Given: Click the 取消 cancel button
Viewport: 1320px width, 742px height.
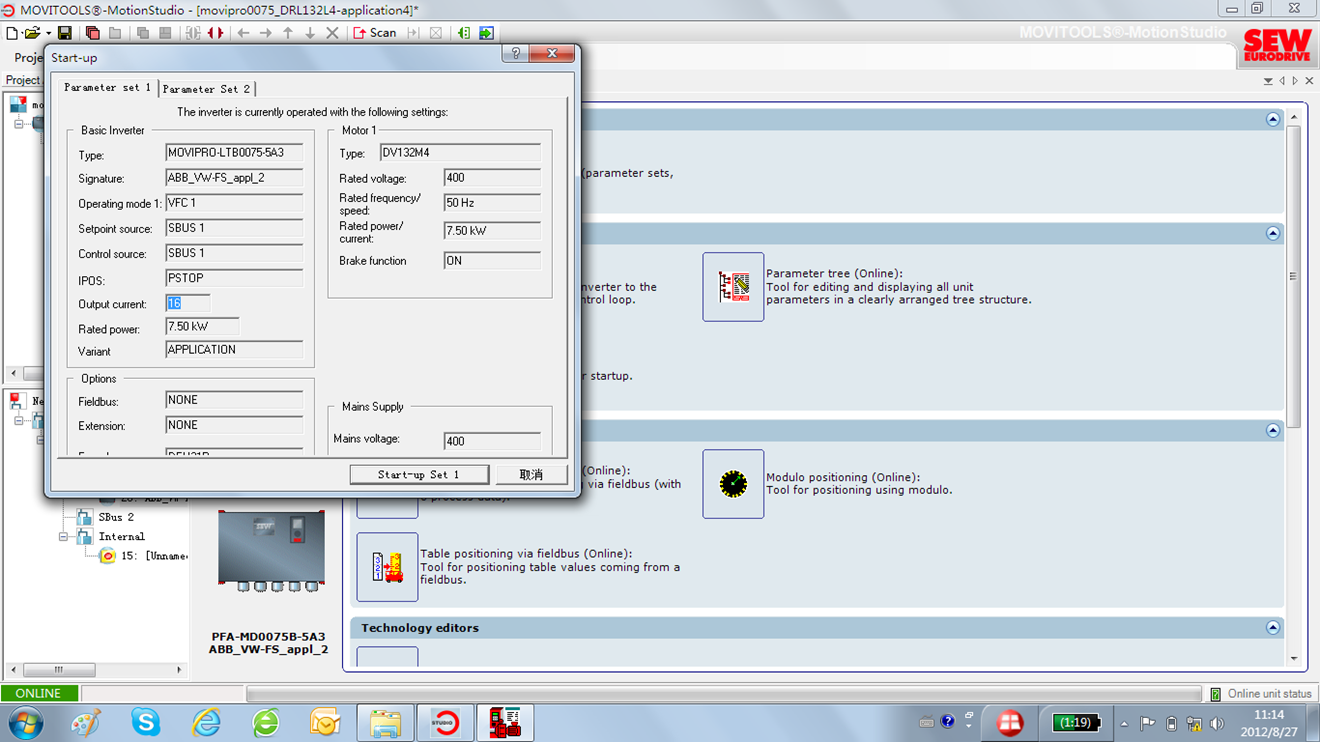Looking at the screenshot, I should tap(531, 474).
